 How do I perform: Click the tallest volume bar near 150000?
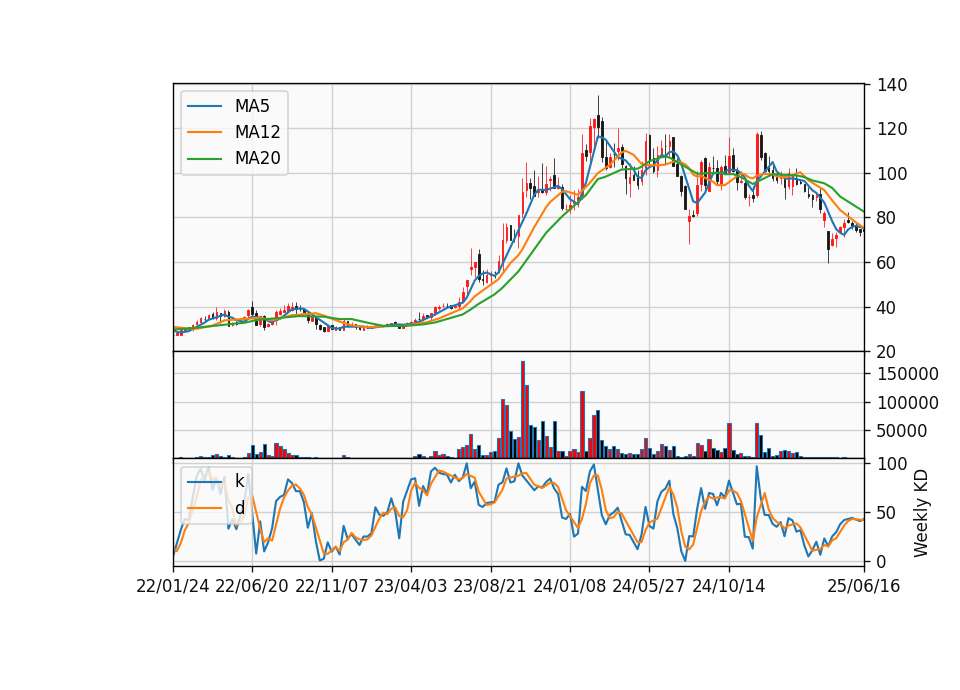523,410
